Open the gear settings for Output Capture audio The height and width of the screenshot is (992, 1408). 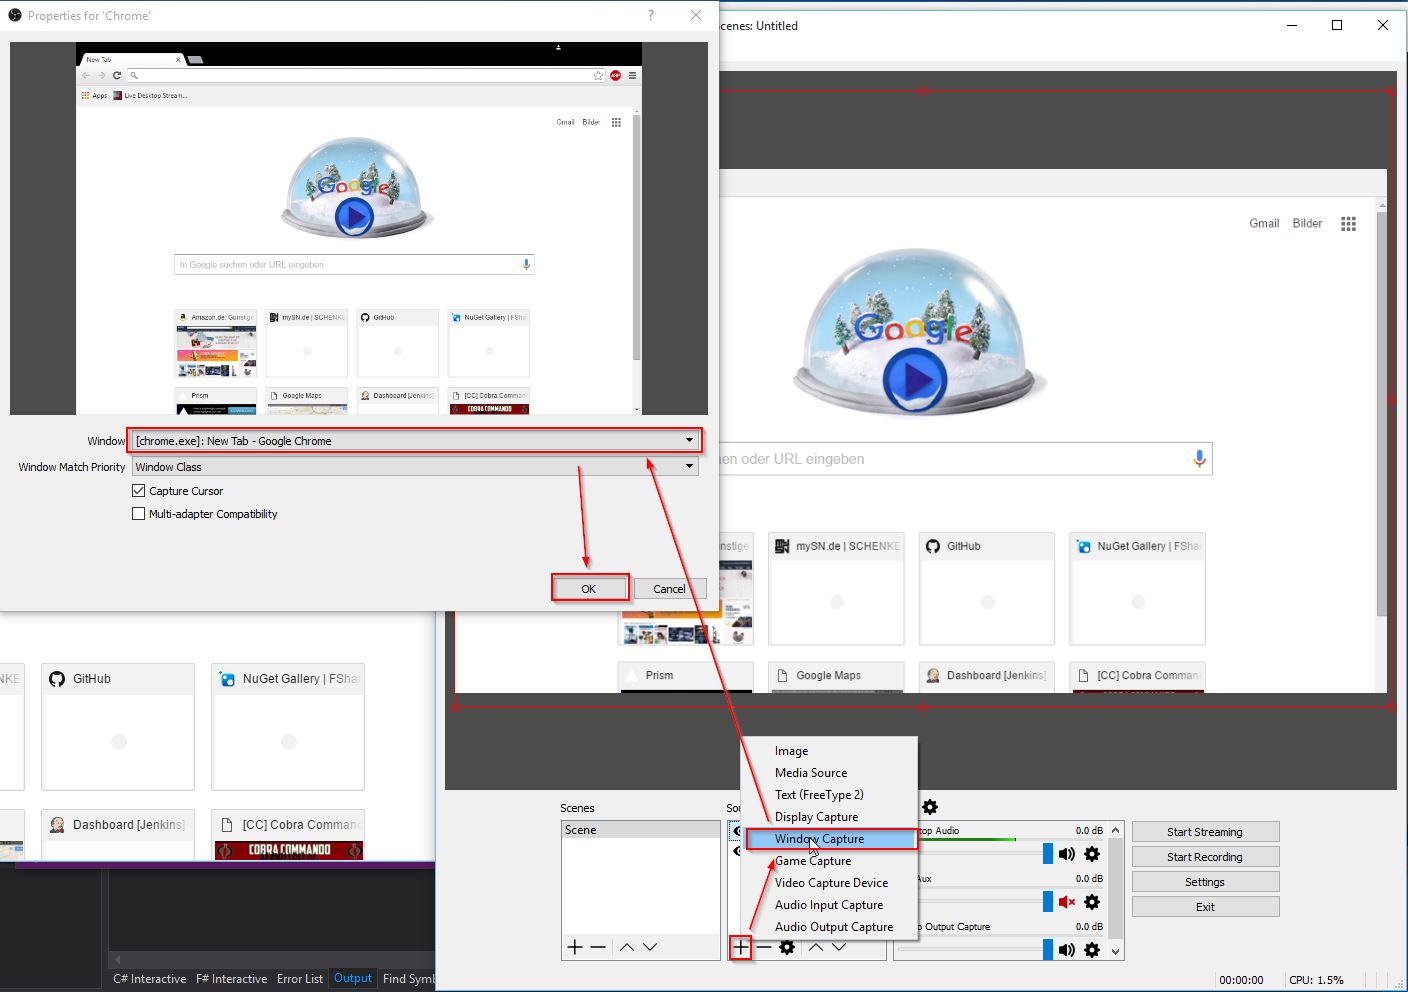point(1092,950)
